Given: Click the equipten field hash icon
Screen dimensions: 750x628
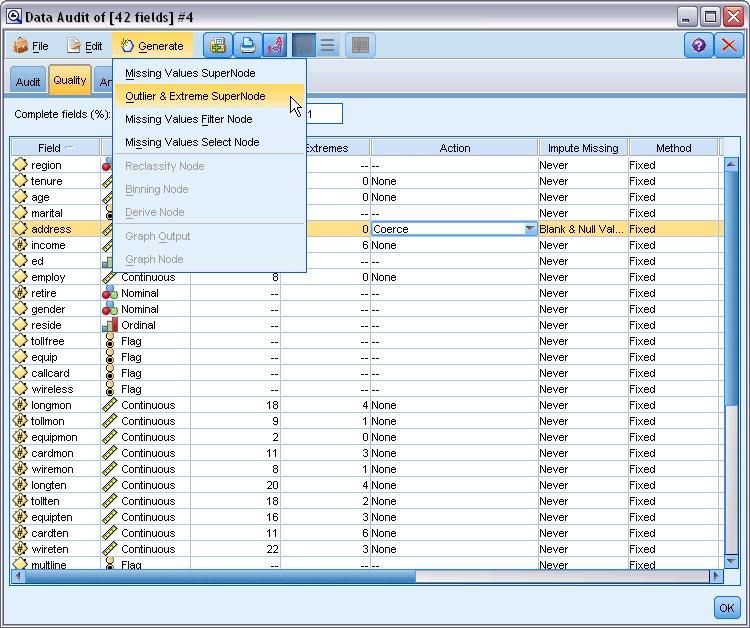Looking at the screenshot, I should (20, 517).
